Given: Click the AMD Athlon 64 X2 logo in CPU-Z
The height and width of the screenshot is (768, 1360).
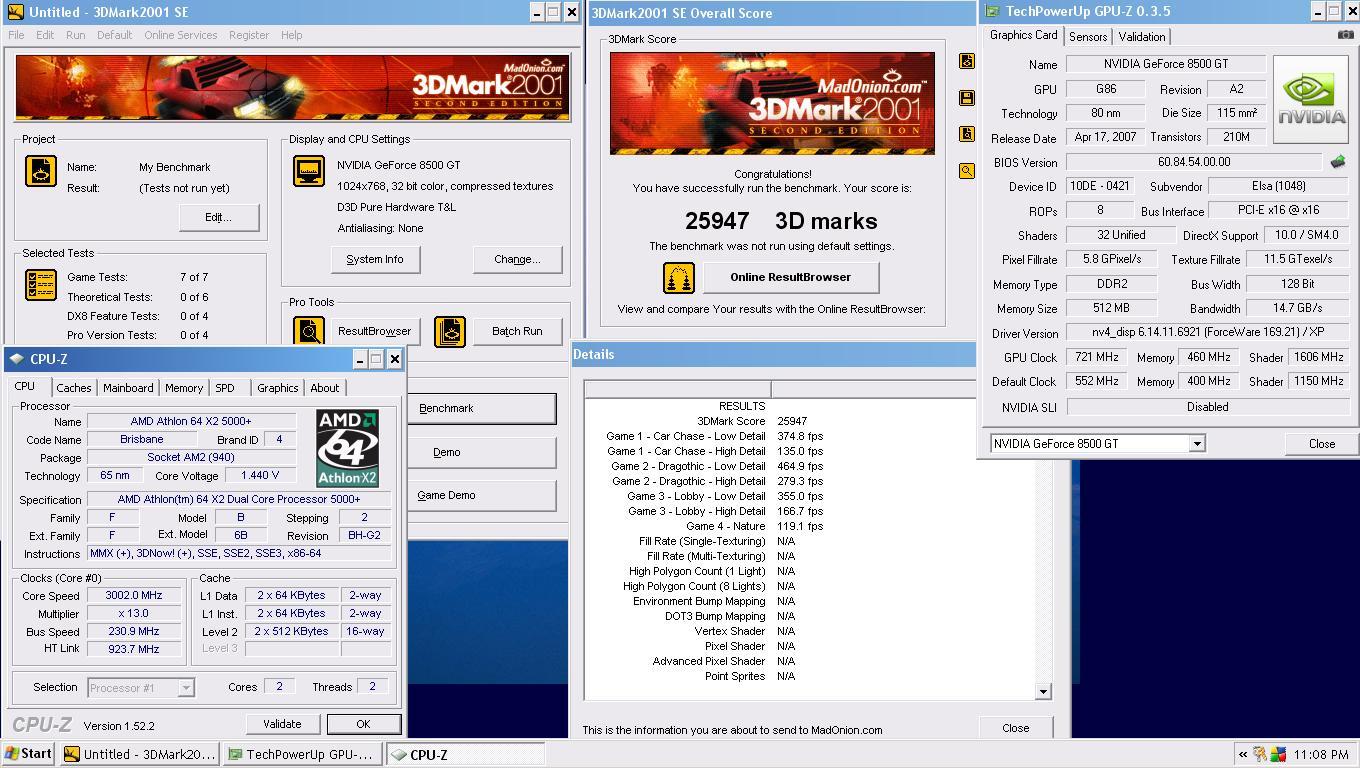Looking at the screenshot, I should (347, 448).
